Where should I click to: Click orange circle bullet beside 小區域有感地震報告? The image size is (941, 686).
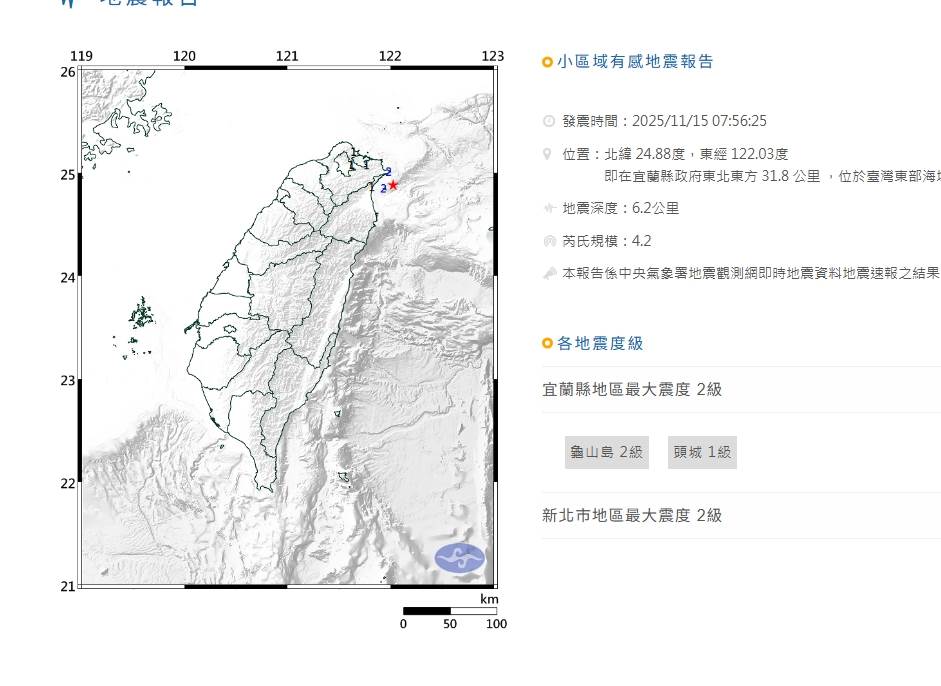point(547,62)
